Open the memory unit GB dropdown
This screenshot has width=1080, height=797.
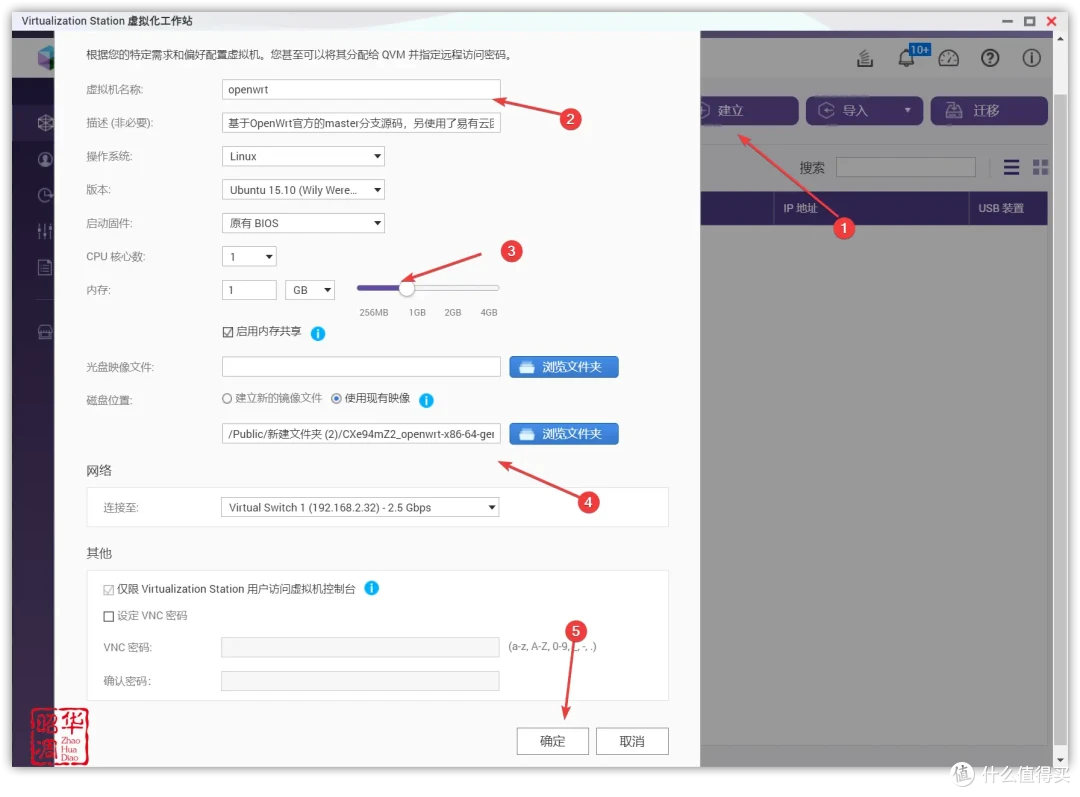(x=310, y=290)
